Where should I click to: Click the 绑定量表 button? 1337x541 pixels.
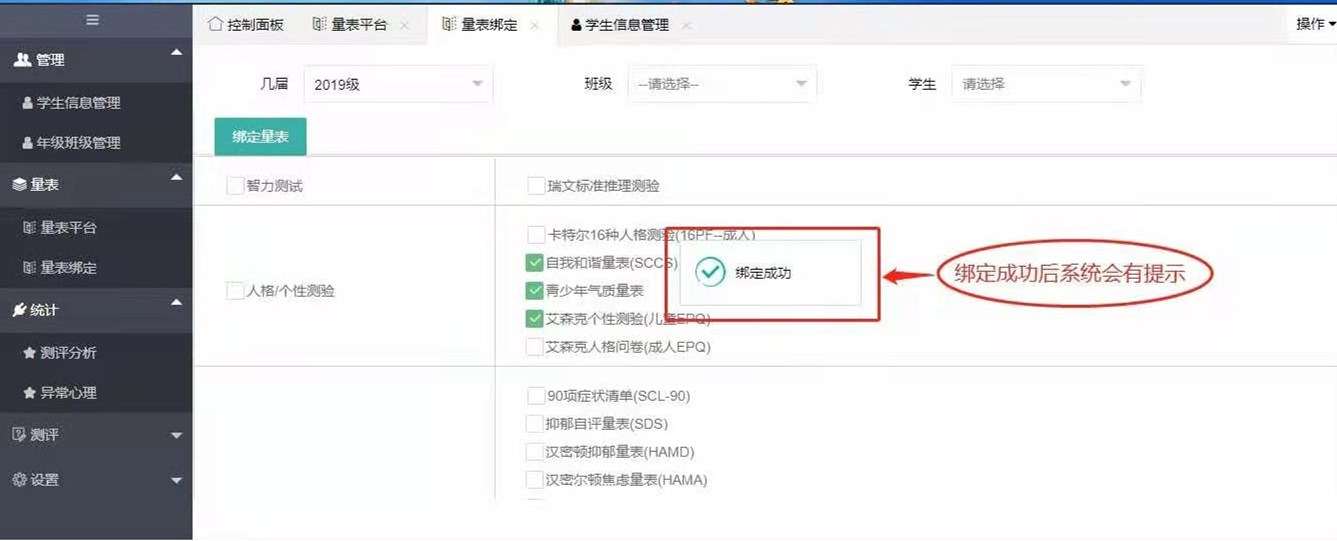260,137
